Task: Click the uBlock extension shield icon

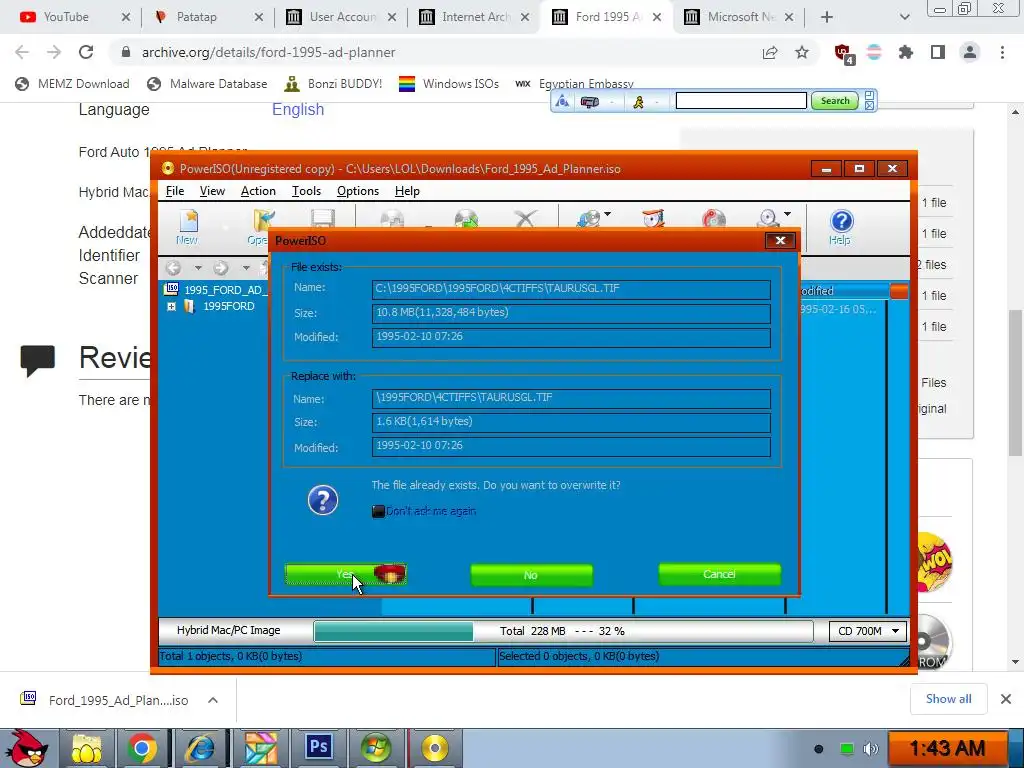Action: coord(843,53)
